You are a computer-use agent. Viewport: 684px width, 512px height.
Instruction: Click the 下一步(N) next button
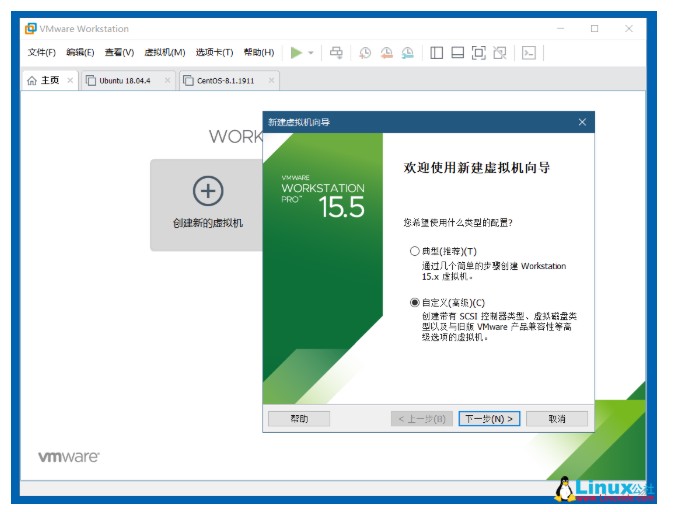[489, 419]
